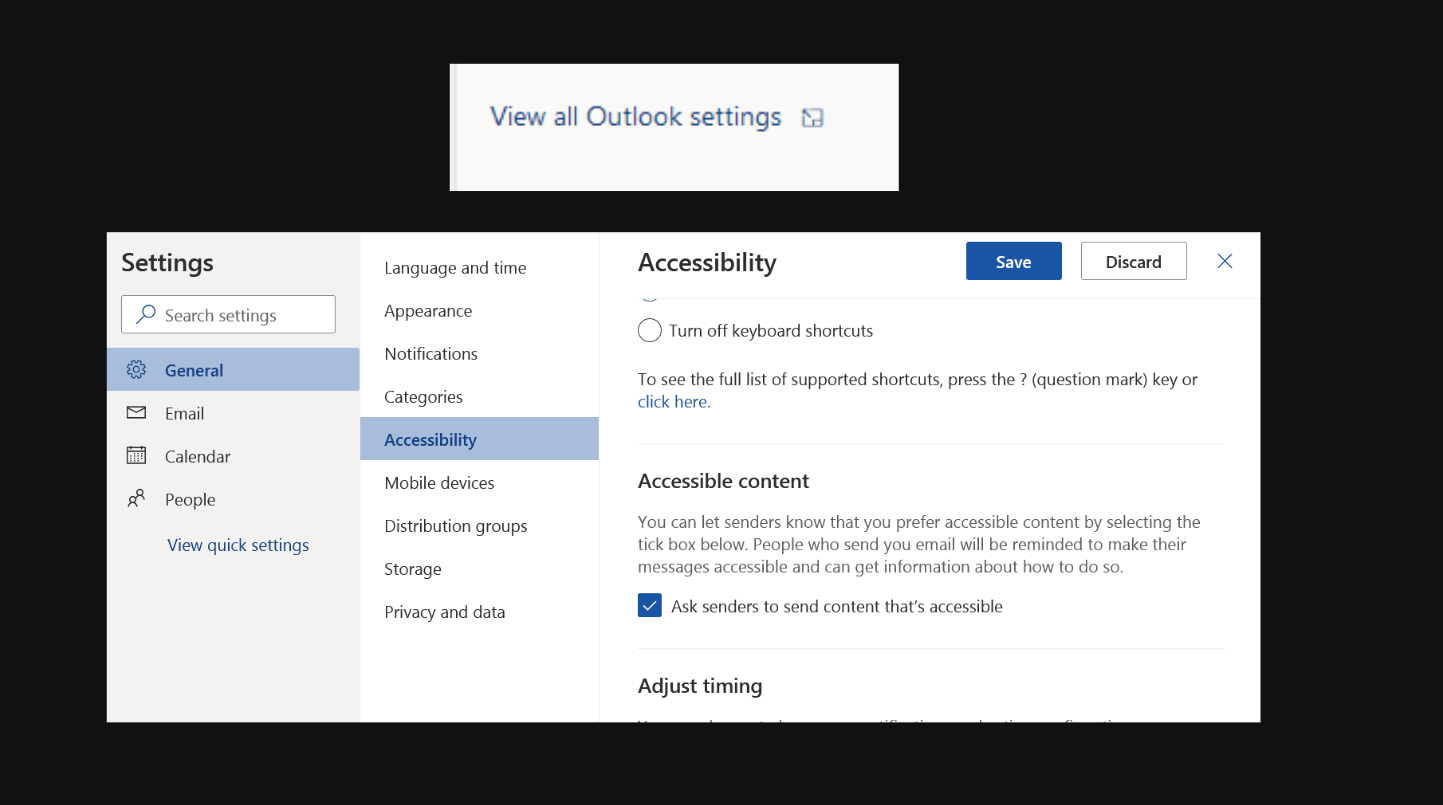Select the Email settings category

[233, 413]
